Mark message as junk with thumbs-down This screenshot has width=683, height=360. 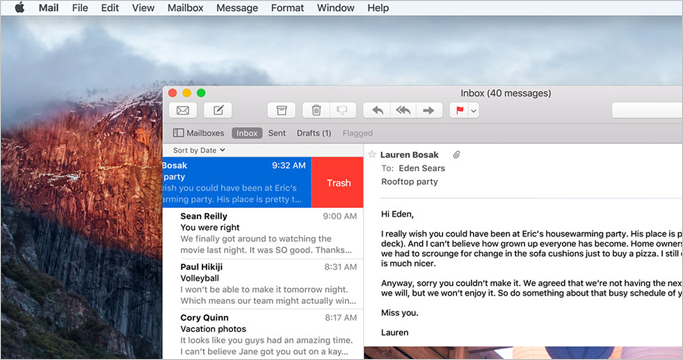pyautogui.click(x=342, y=110)
